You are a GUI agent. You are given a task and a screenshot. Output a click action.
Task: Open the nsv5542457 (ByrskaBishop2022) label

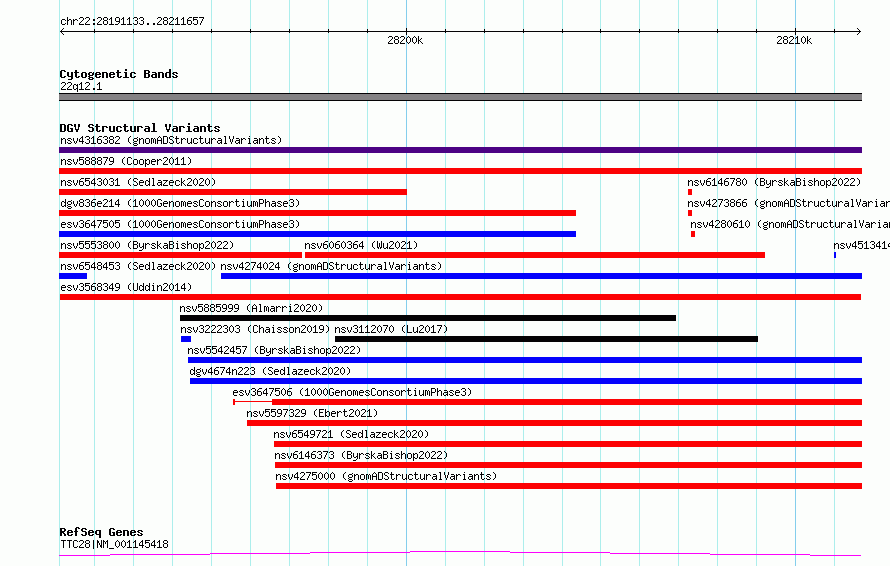coord(274,350)
